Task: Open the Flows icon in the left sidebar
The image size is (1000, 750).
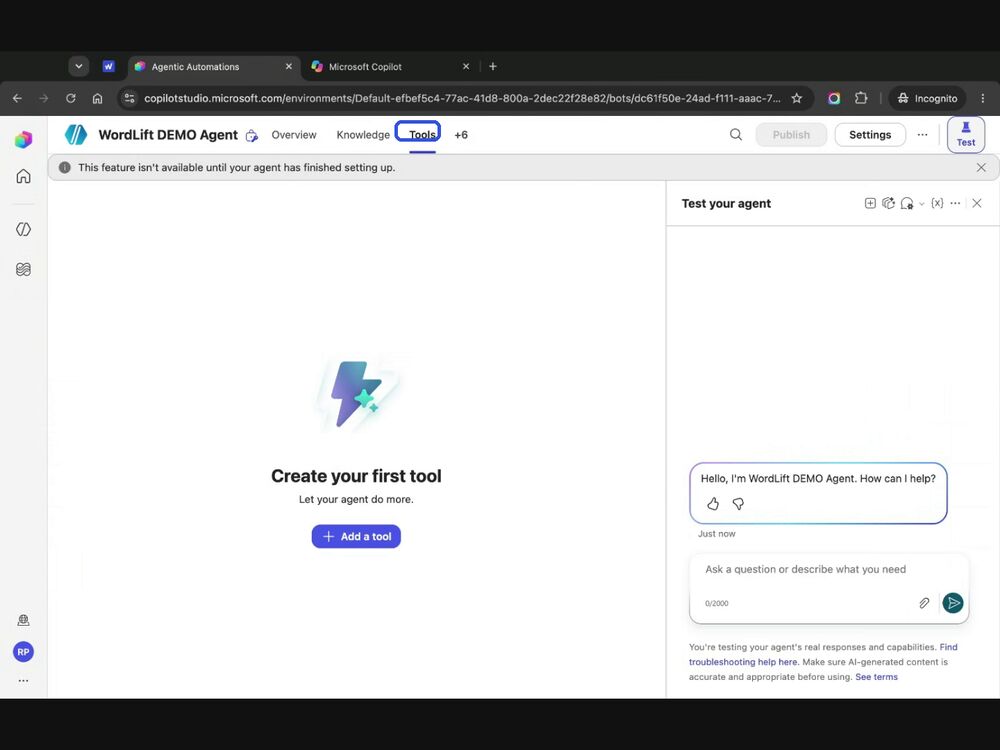Action: (24, 269)
